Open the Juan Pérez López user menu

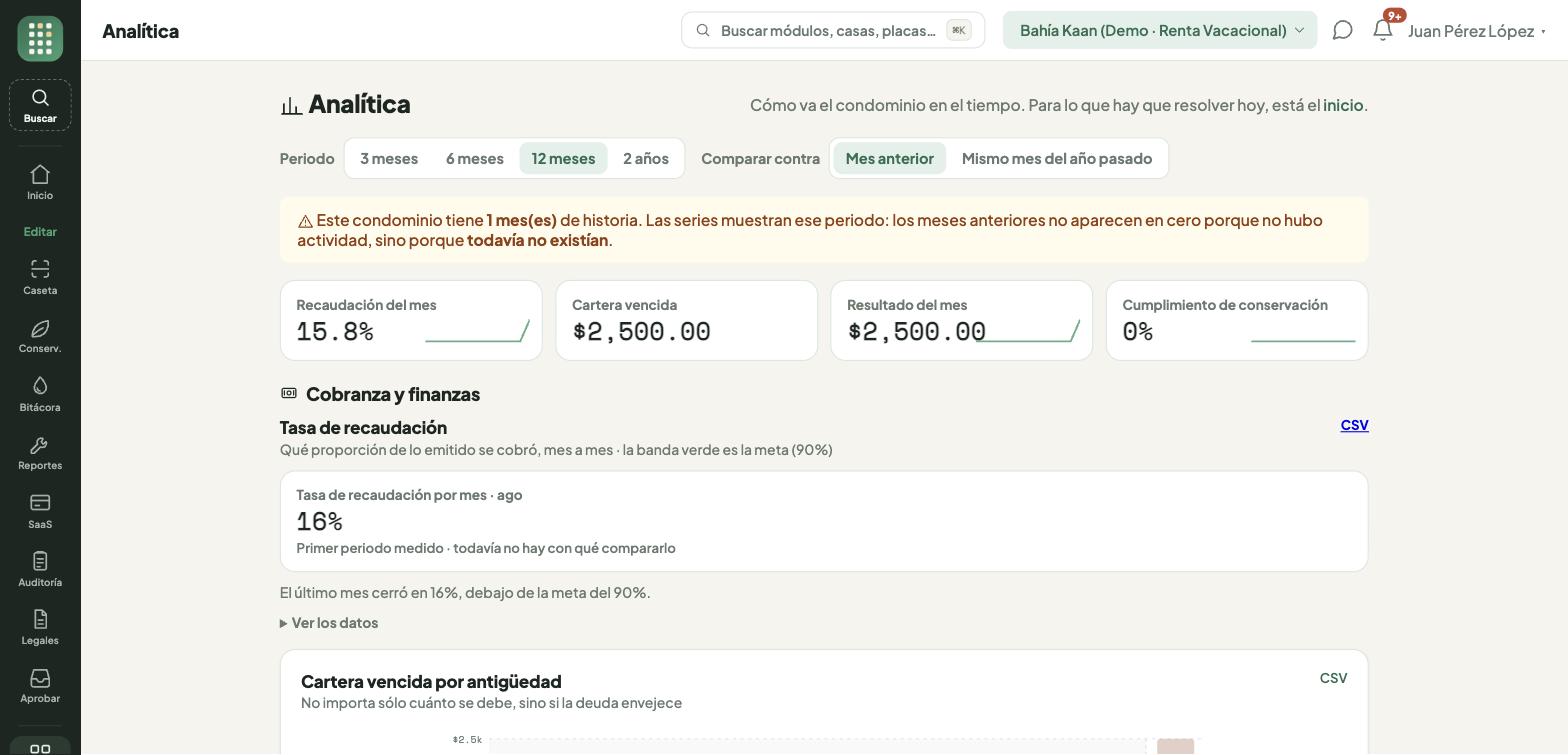[x=1477, y=31]
